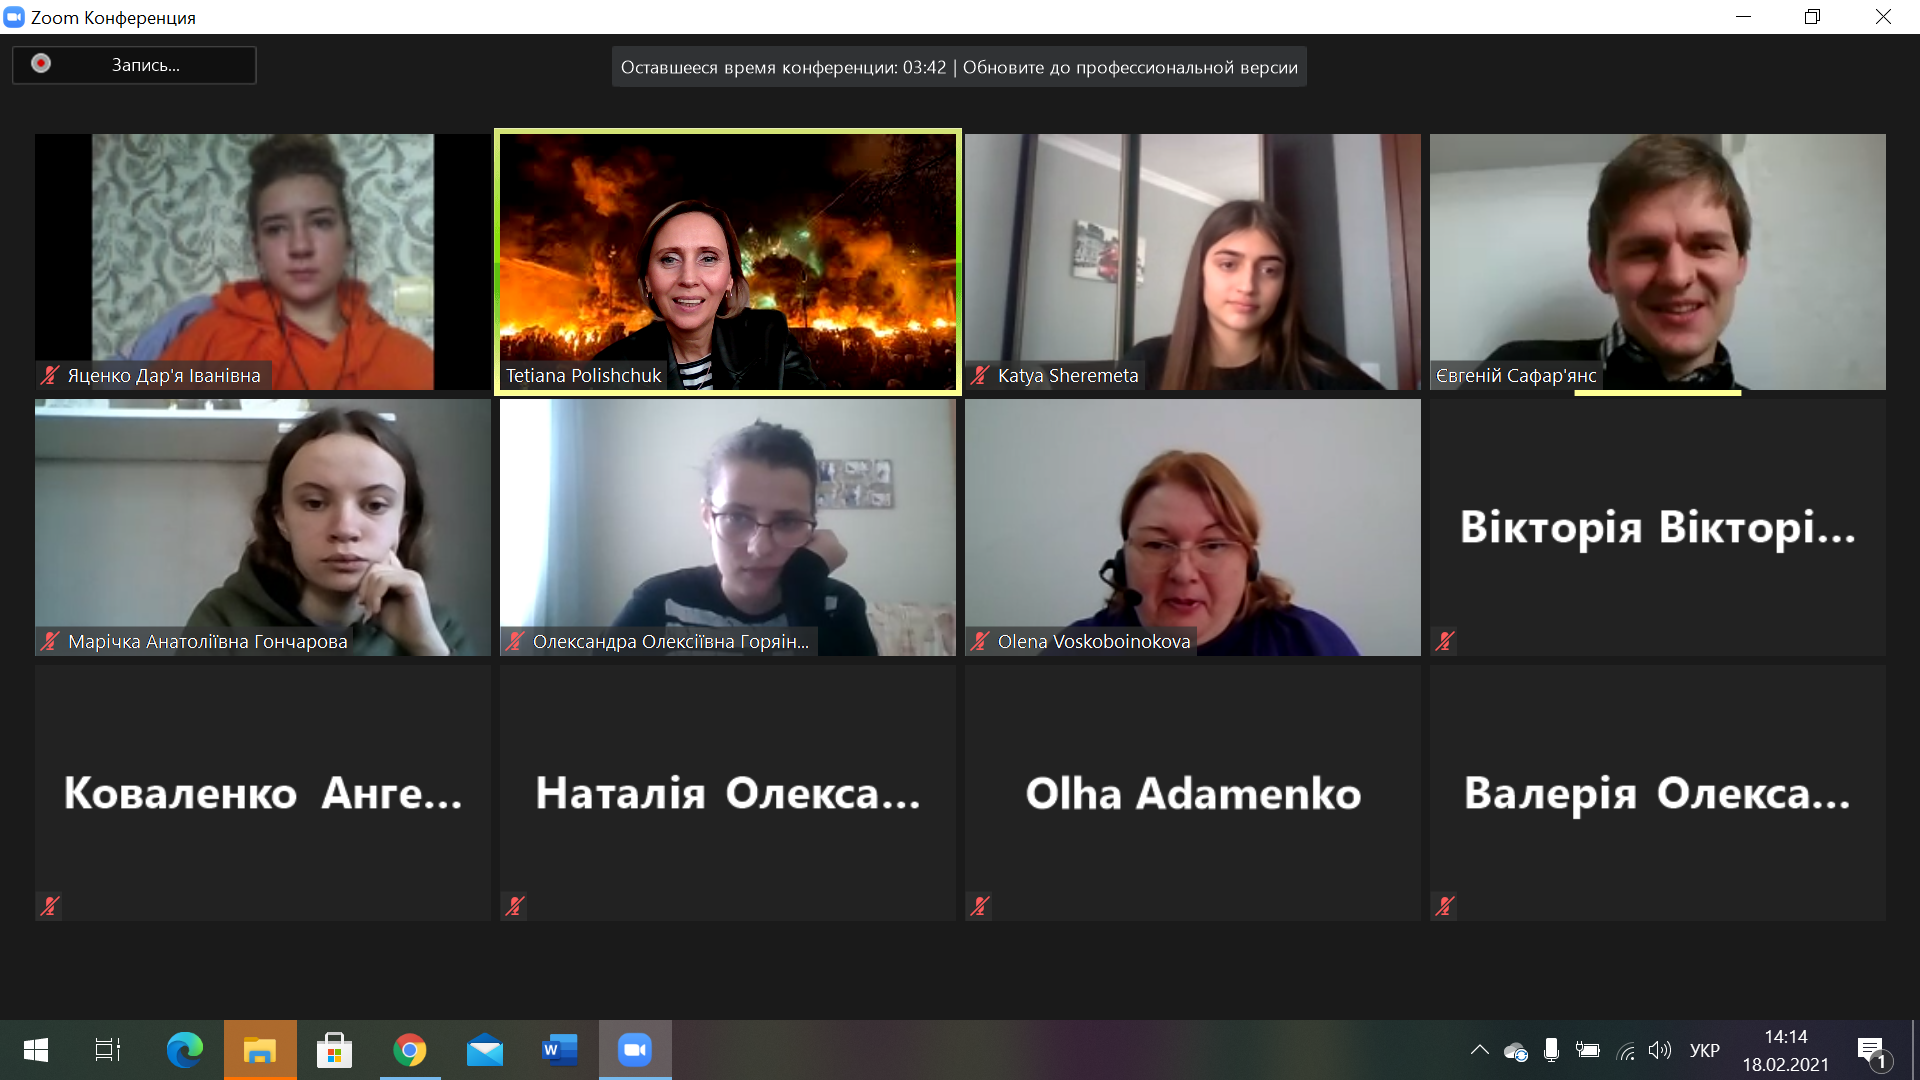Open the Windows Start menu
Image resolution: width=1920 pixels, height=1080 pixels.
coord(36,1050)
